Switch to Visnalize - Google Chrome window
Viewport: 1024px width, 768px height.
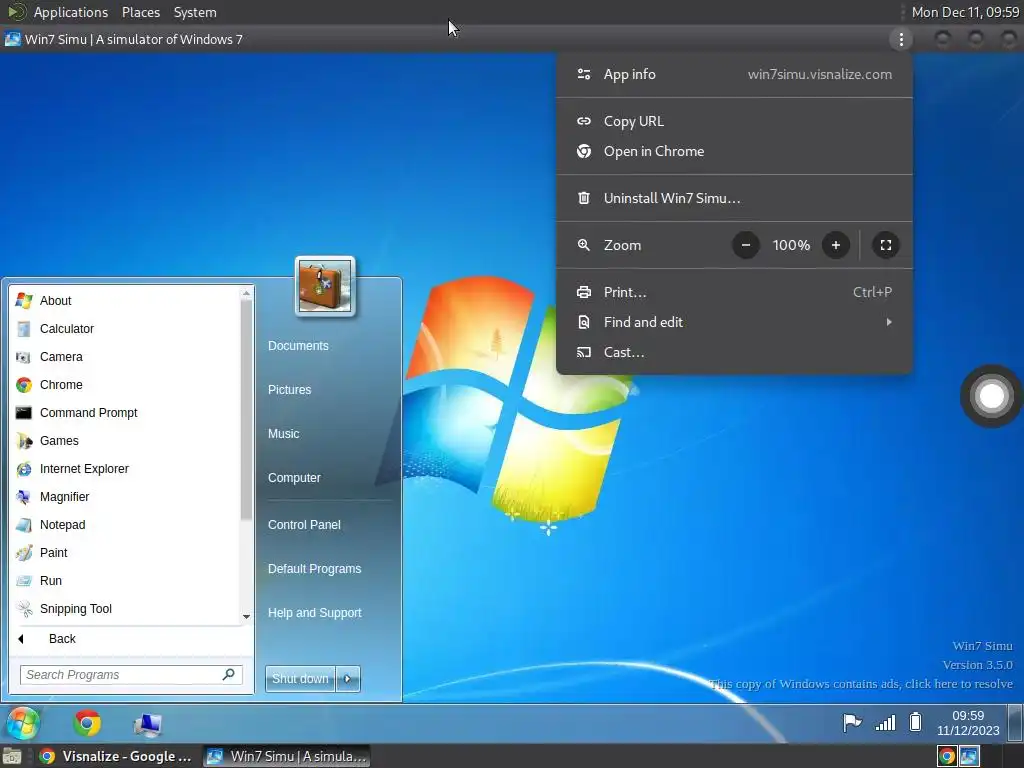point(115,756)
